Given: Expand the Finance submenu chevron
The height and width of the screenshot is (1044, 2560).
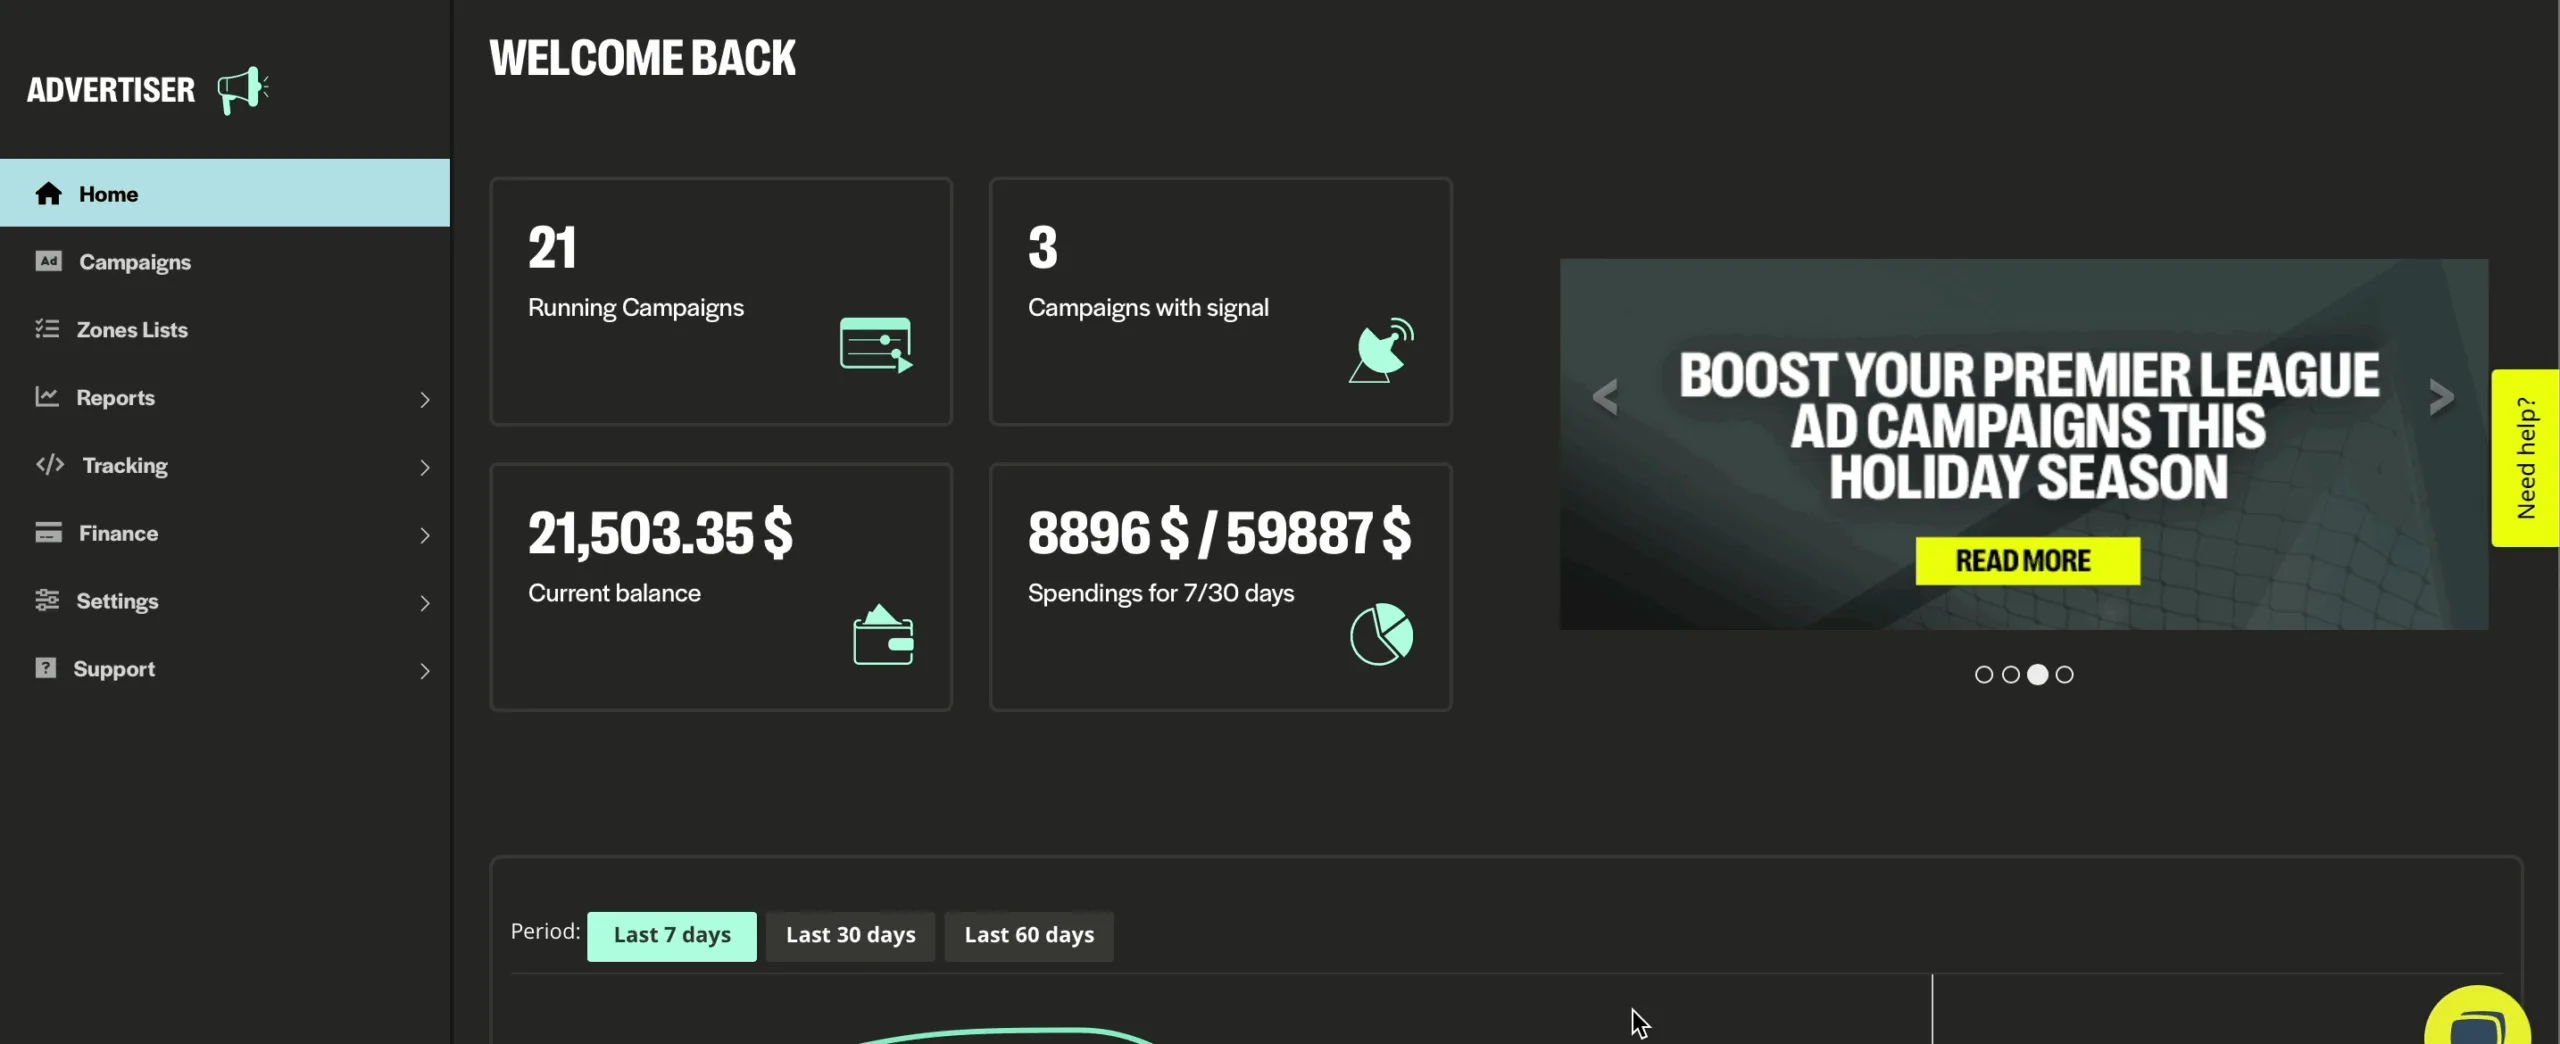Looking at the screenshot, I should [425, 536].
